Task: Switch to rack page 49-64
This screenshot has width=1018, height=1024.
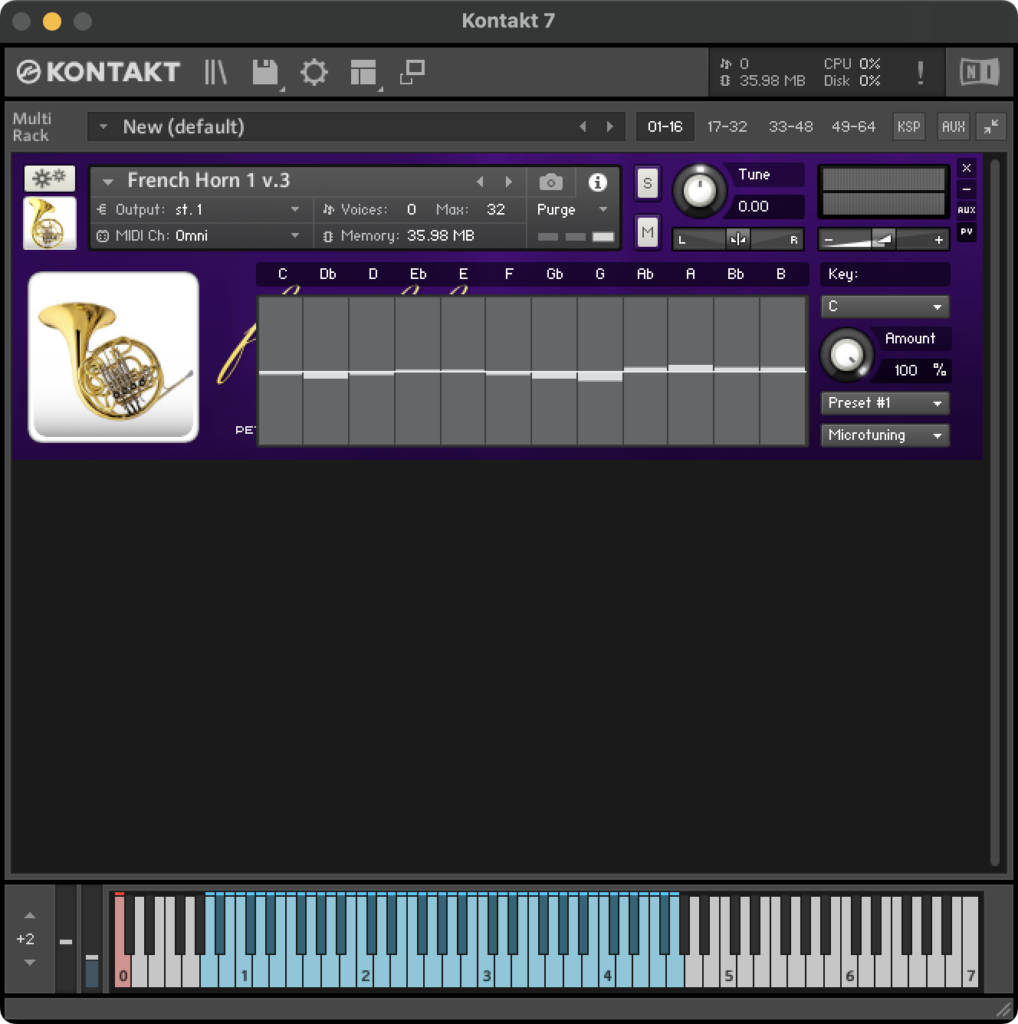Action: [853, 127]
